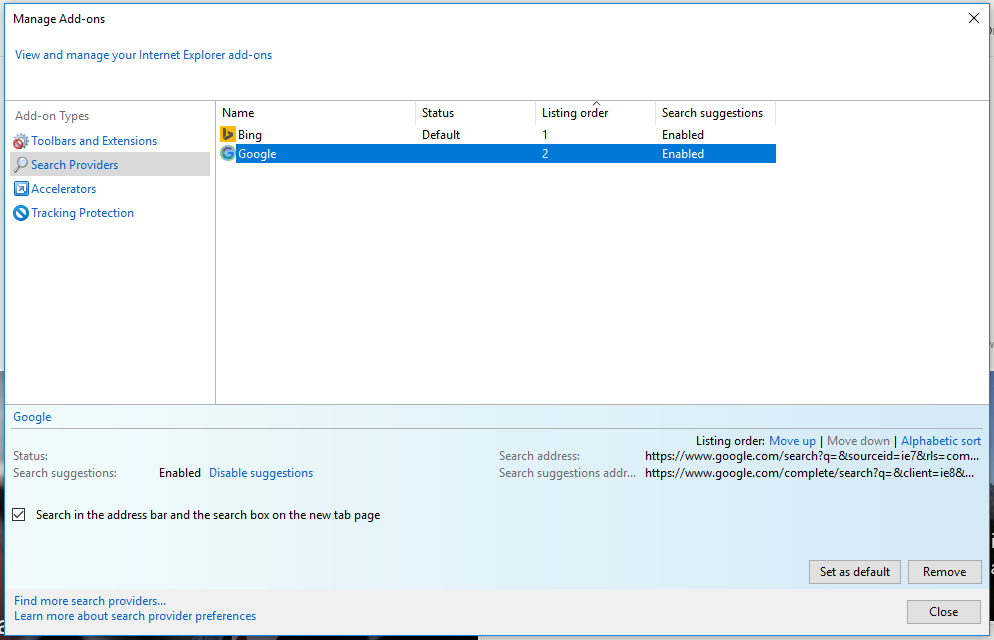Apply Alphabetic sort to providers
Viewport: 994px width, 640px height.
coord(941,440)
